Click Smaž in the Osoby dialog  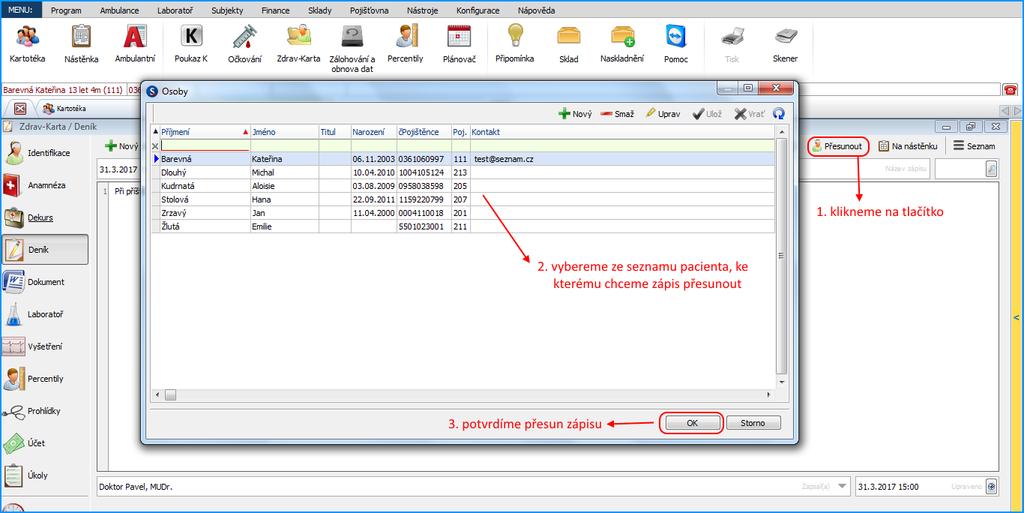coord(617,114)
